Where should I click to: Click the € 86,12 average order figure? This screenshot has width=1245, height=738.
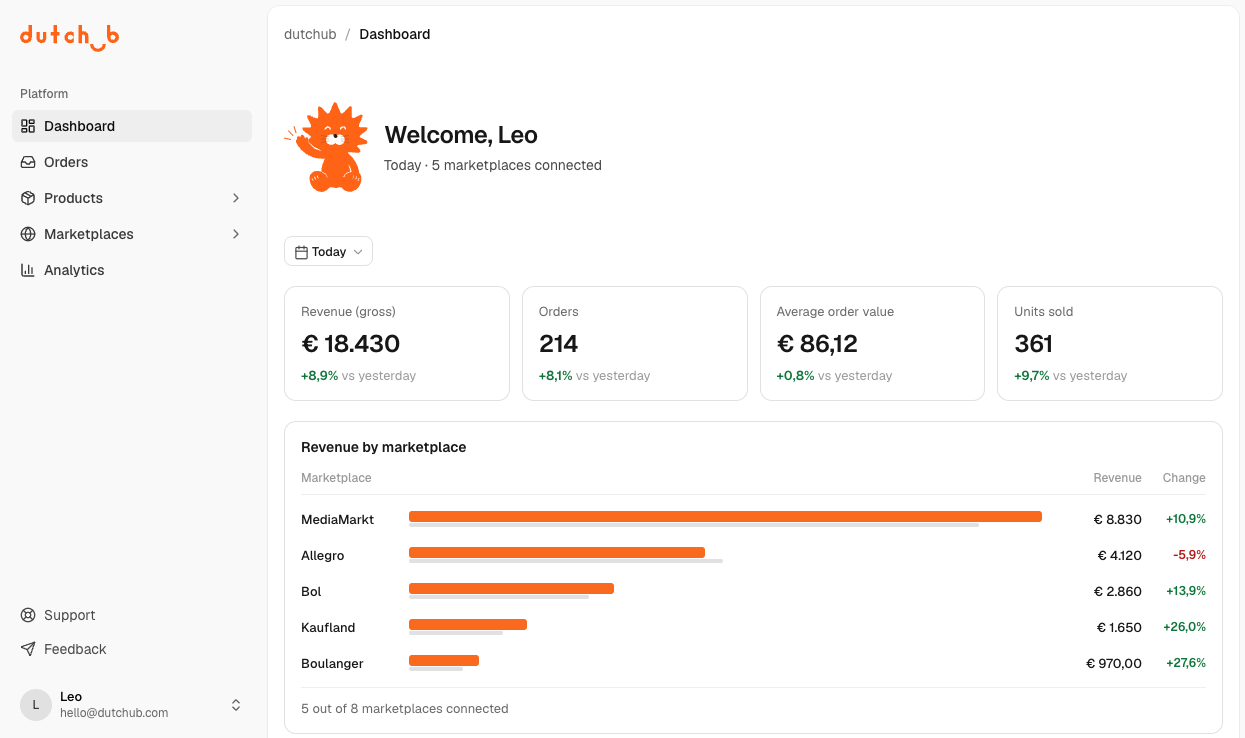click(817, 344)
